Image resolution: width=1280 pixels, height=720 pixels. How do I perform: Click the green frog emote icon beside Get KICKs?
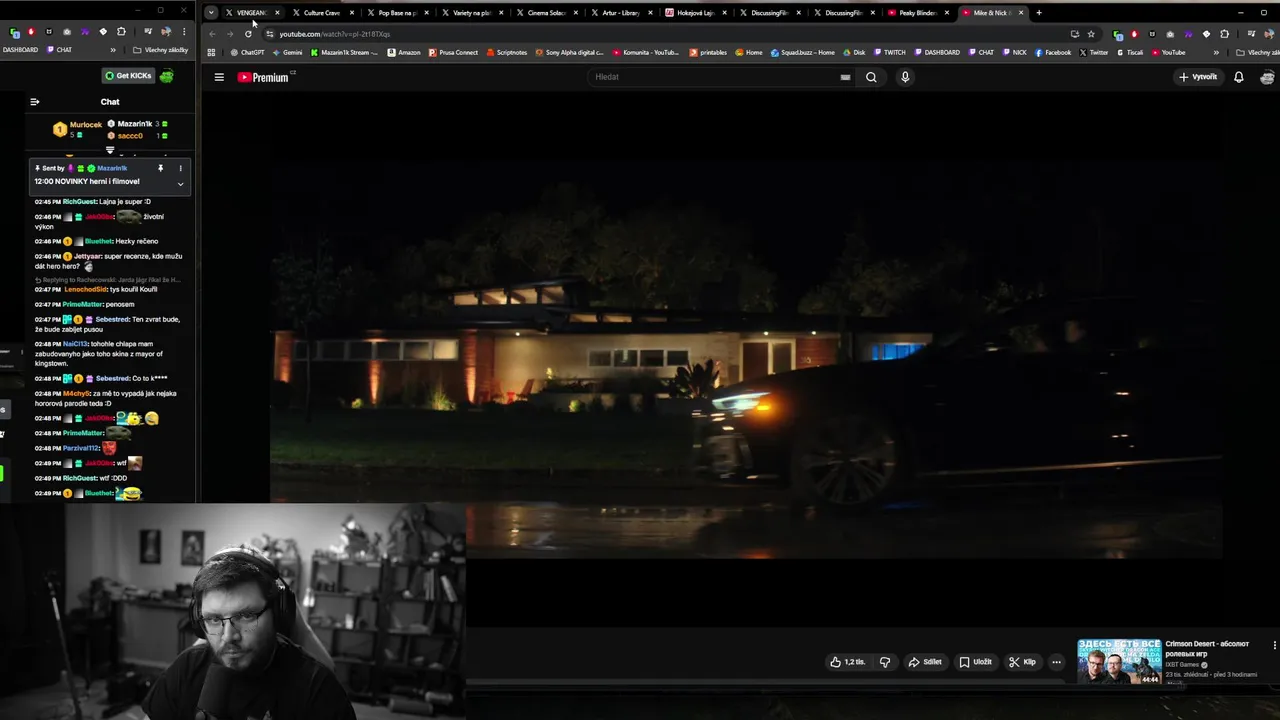coord(166,76)
